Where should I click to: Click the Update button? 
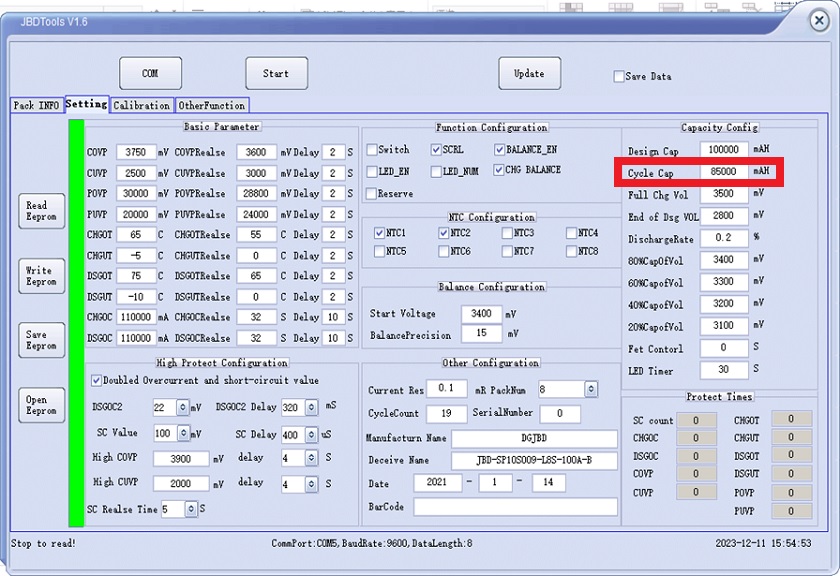point(530,73)
